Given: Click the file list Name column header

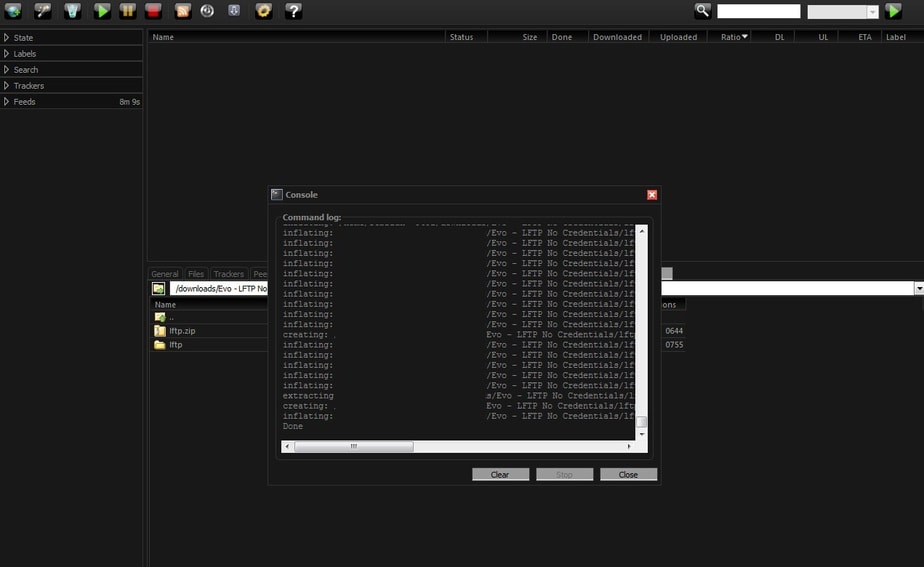Looking at the screenshot, I should tap(209, 304).
